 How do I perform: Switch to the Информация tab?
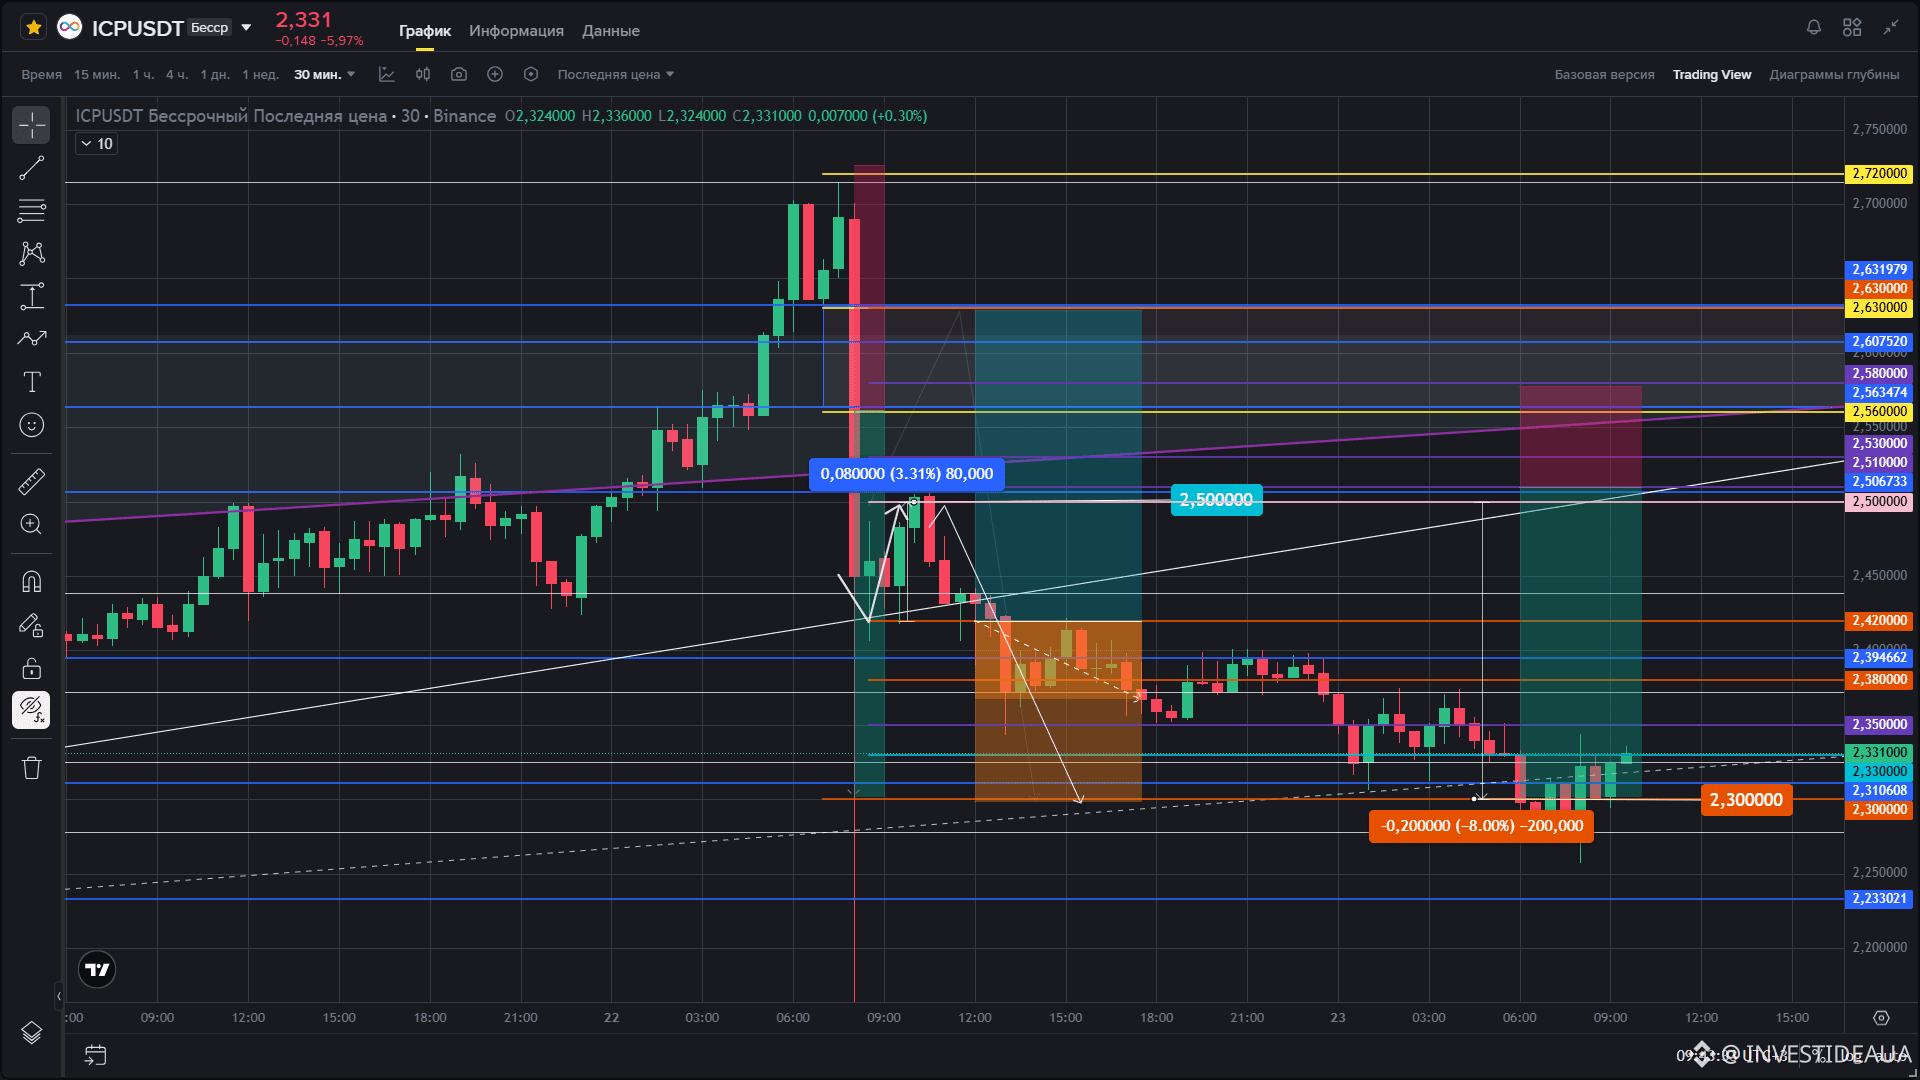[516, 31]
